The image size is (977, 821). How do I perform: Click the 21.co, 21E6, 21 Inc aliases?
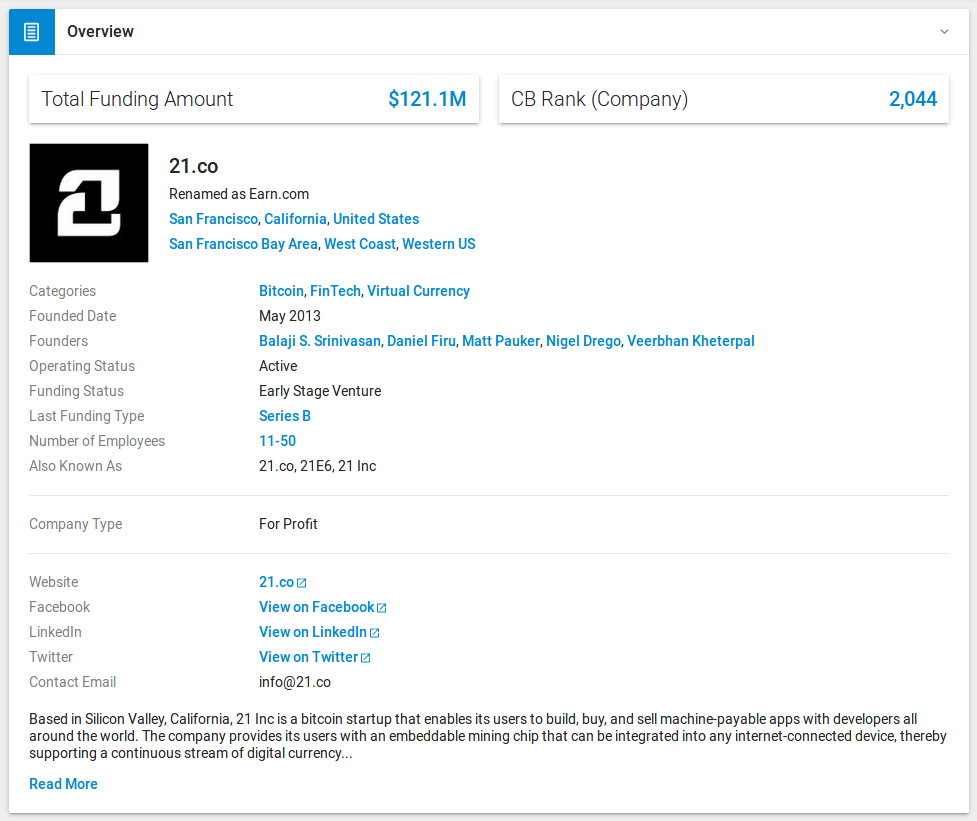[x=318, y=466]
